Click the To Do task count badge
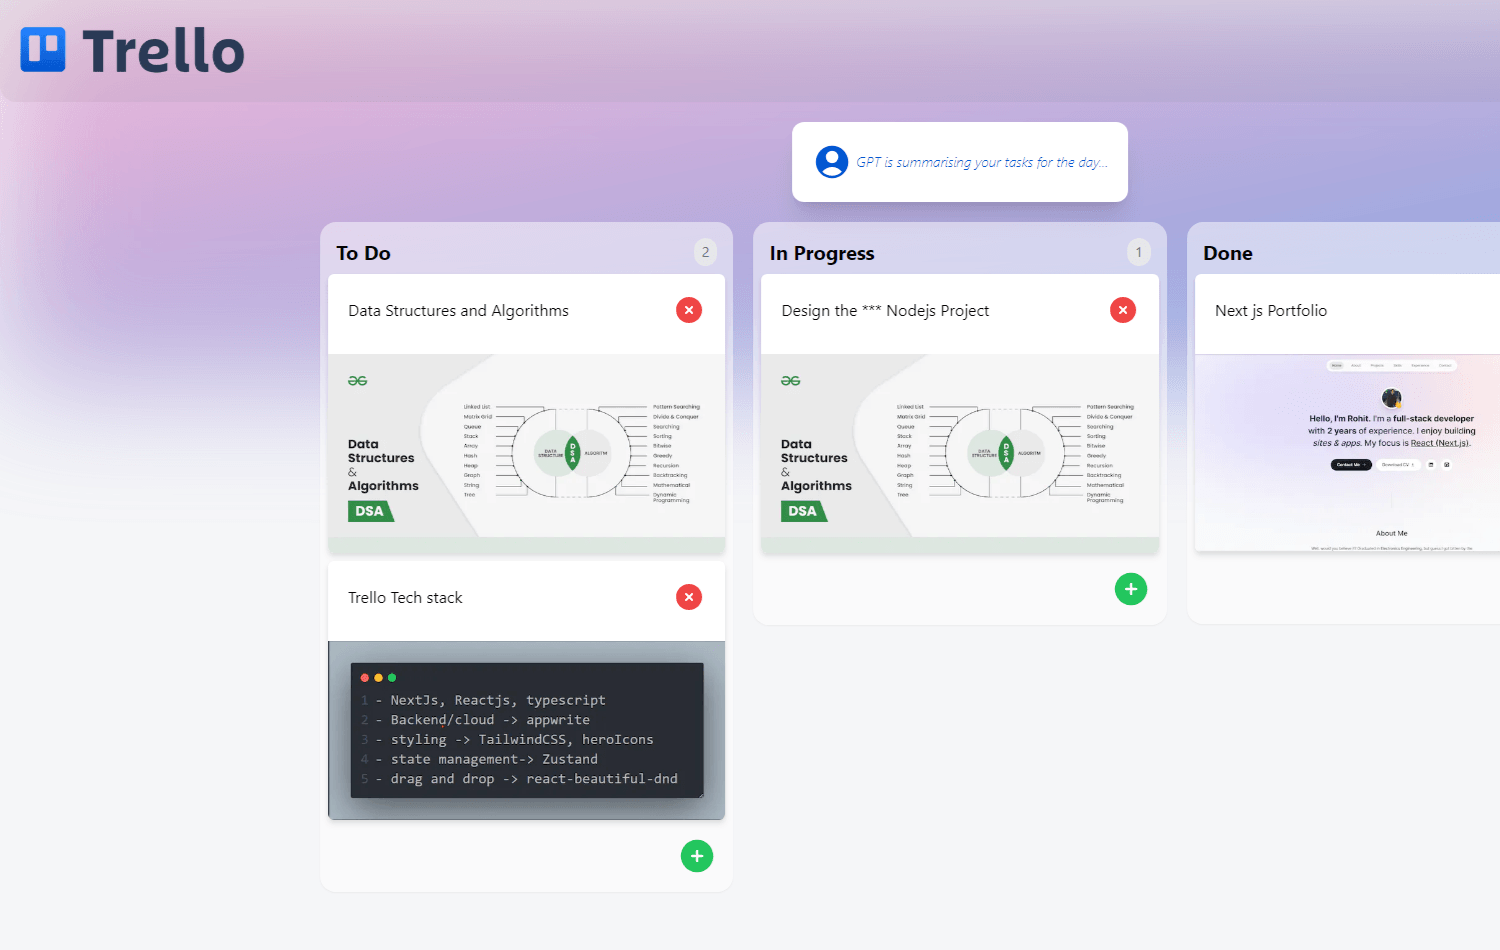Viewport: 1500px width, 950px height. (705, 252)
